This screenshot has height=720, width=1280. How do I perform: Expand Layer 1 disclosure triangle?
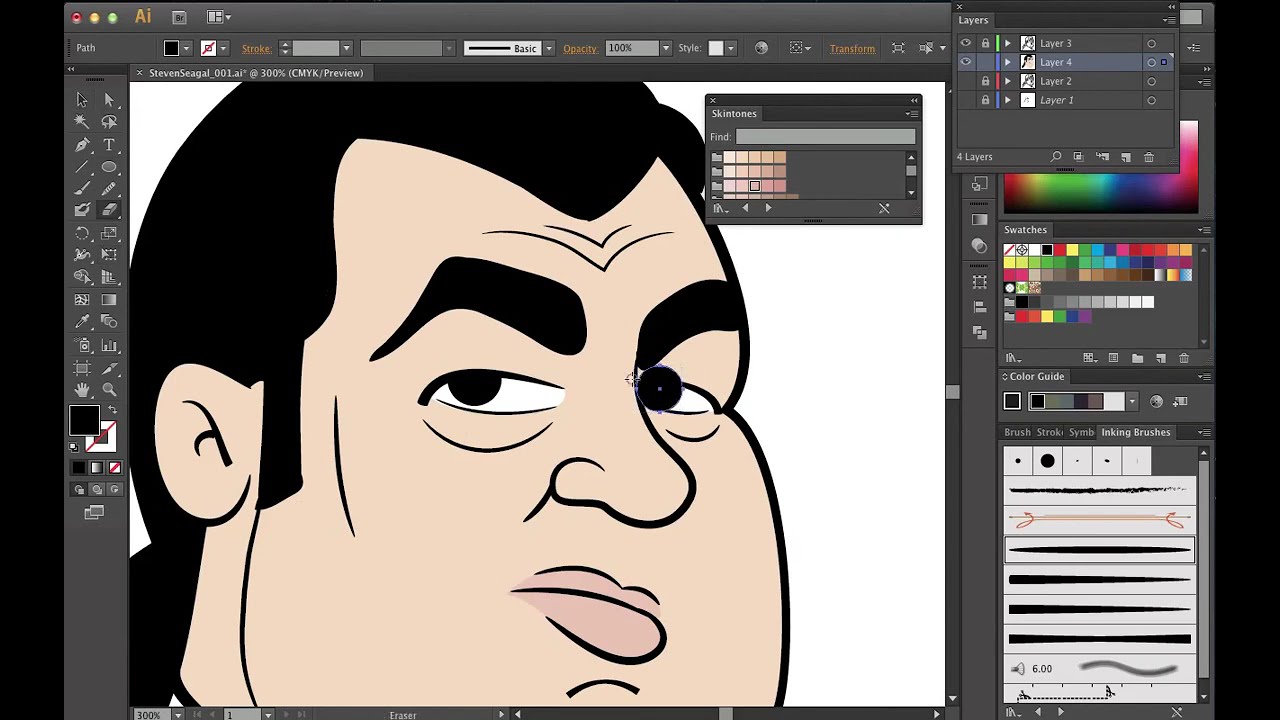(1008, 100)
